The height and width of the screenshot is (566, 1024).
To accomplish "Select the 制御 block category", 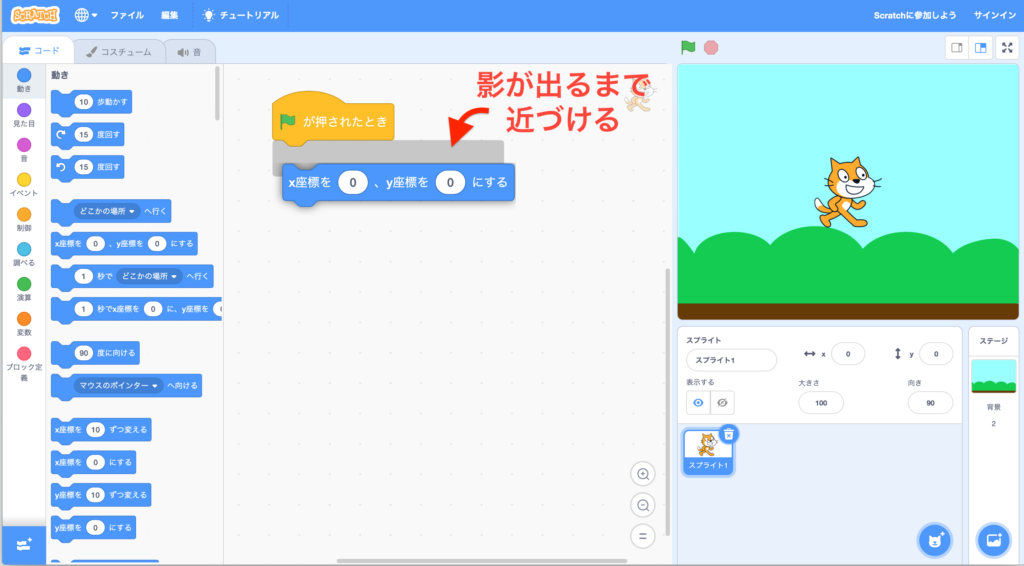I will pyautogui.click(x=24, y=219).
